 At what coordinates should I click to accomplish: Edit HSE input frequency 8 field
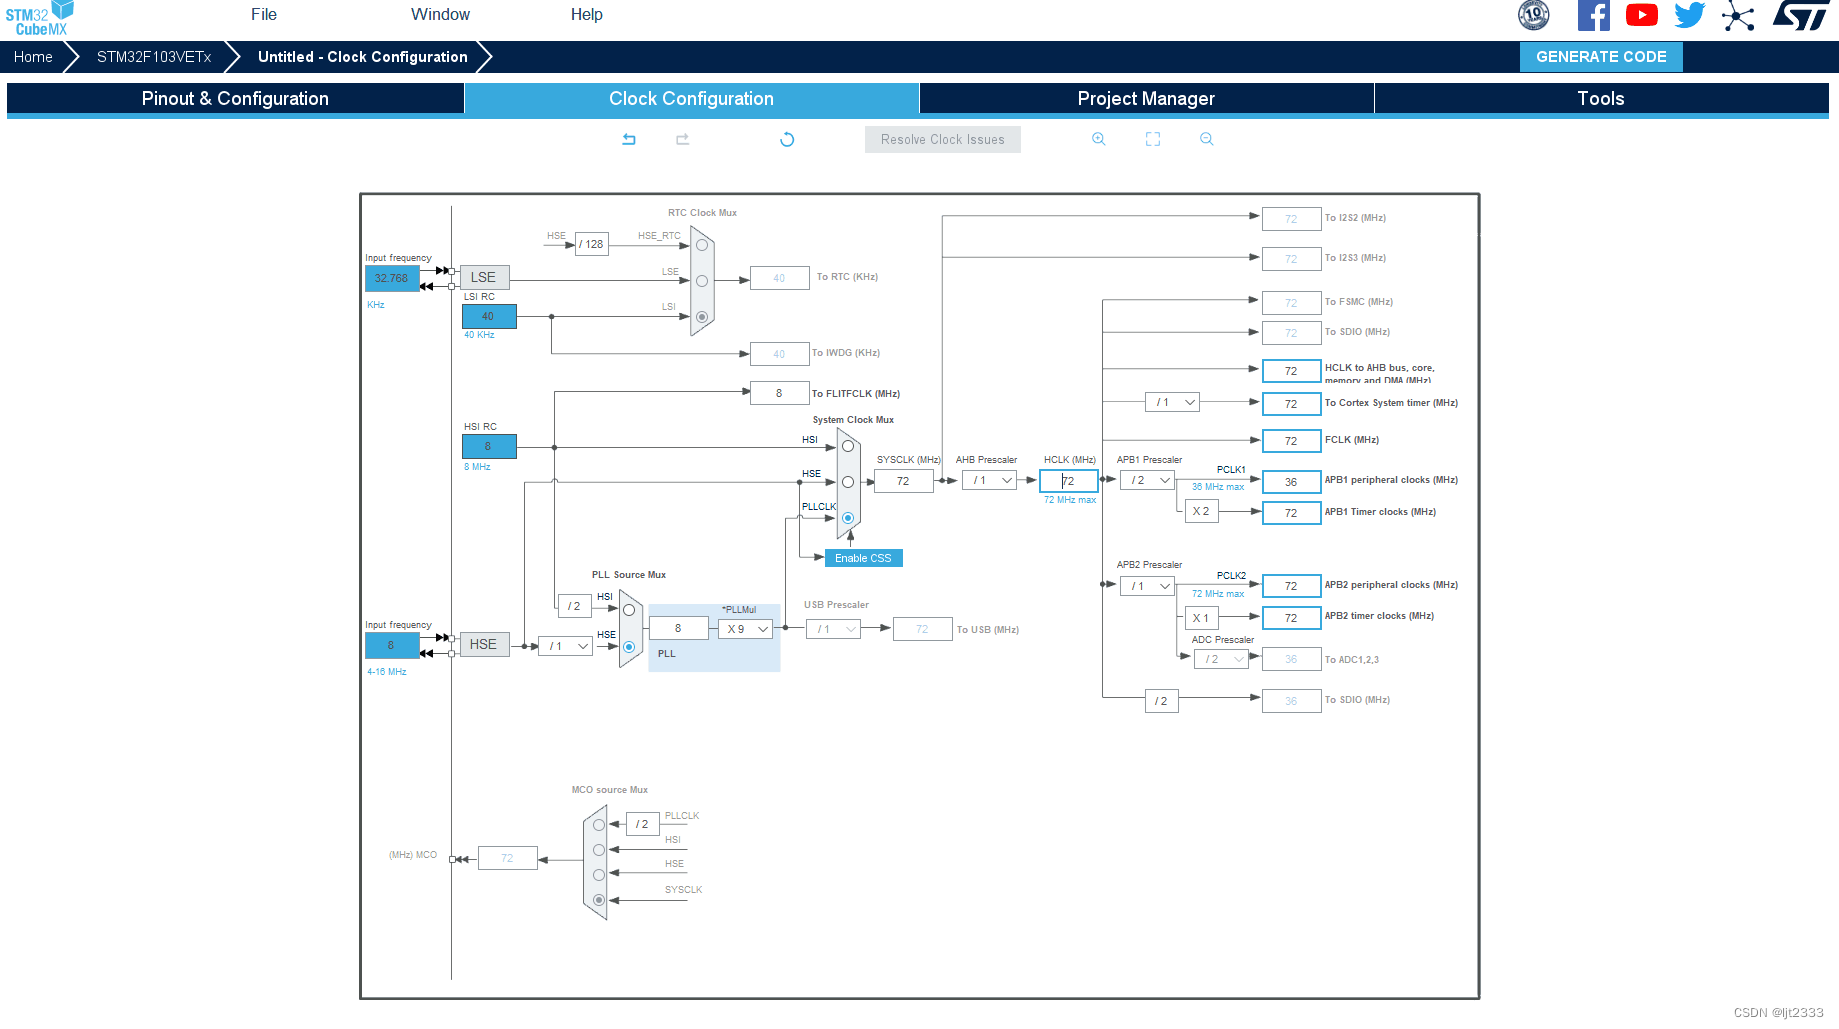tap(392, 645)
